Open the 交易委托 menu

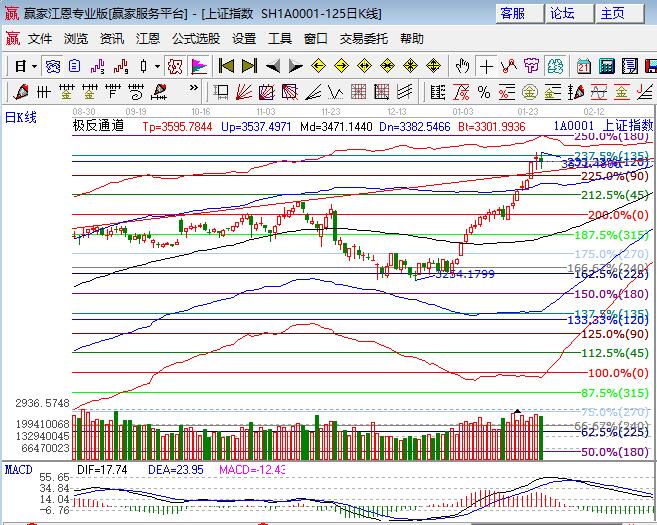364,39
